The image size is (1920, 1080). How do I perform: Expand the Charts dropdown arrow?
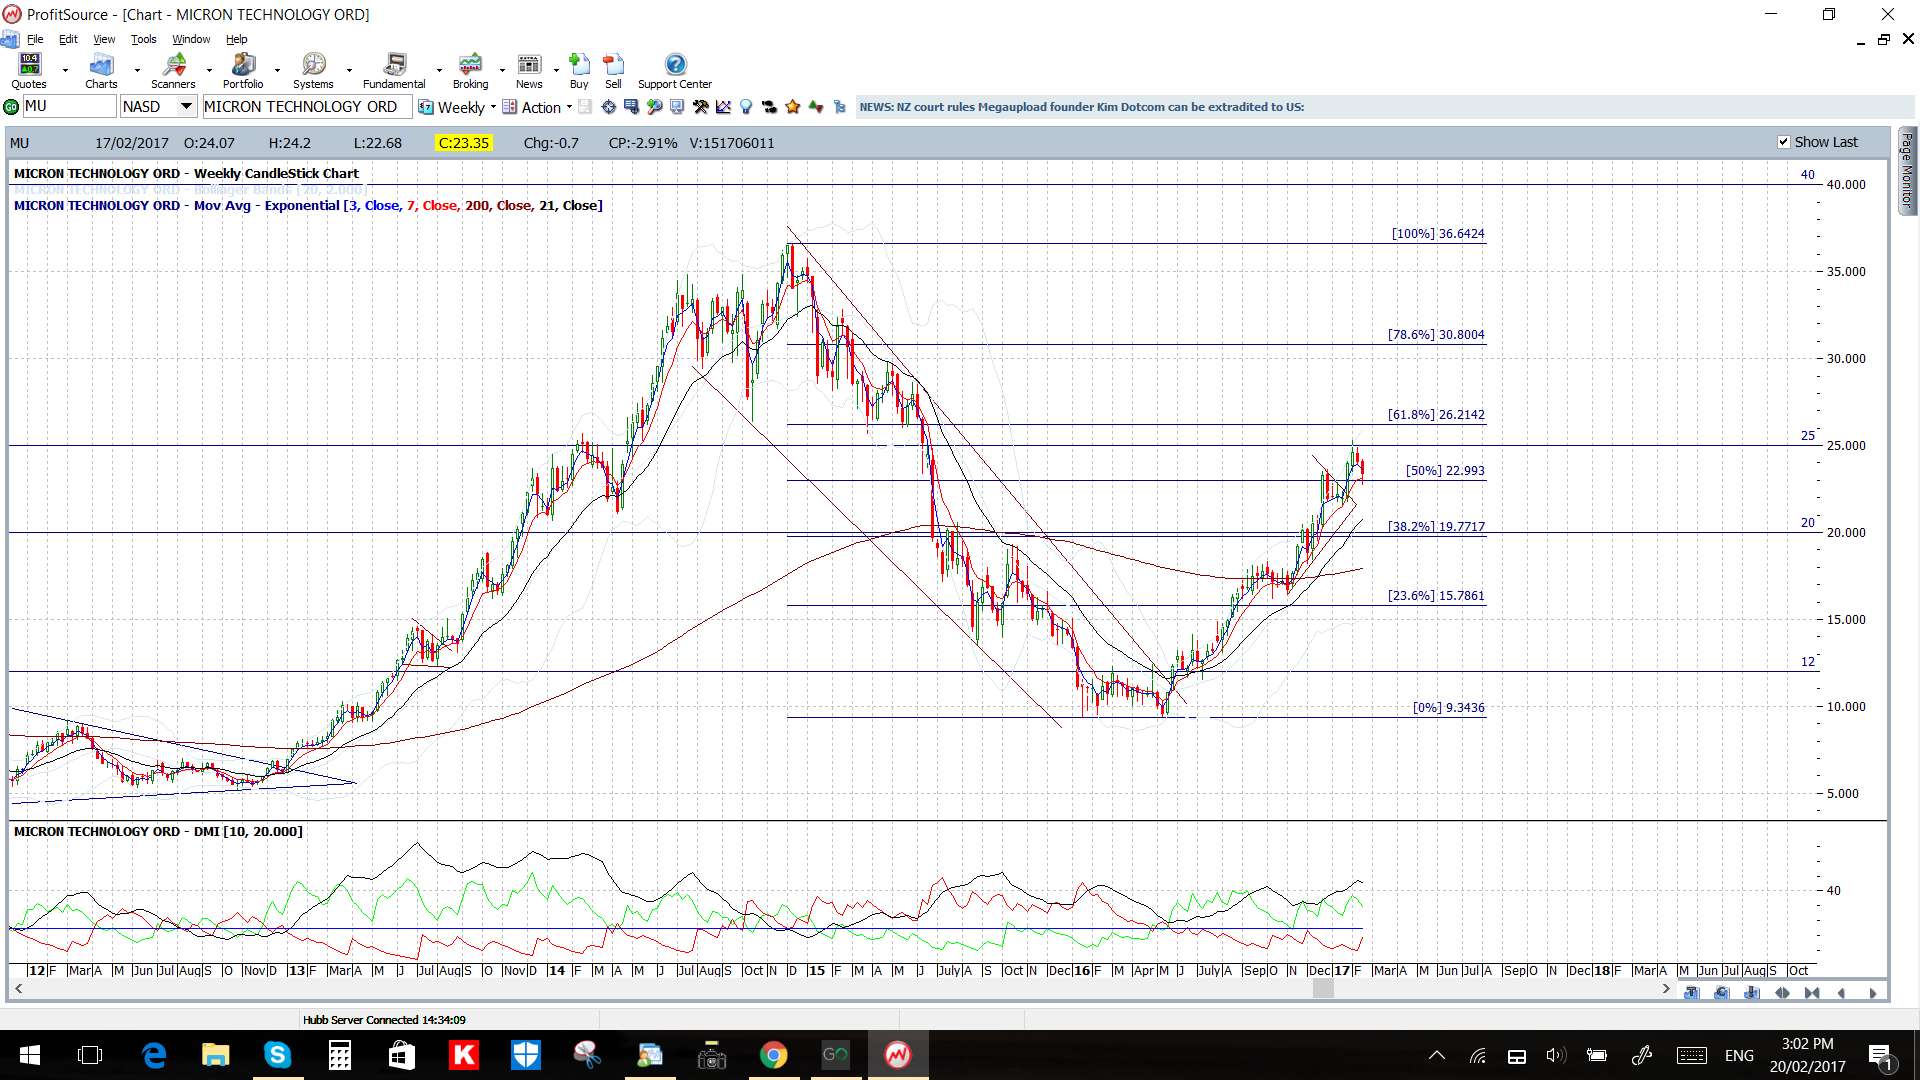coord(137,71)
